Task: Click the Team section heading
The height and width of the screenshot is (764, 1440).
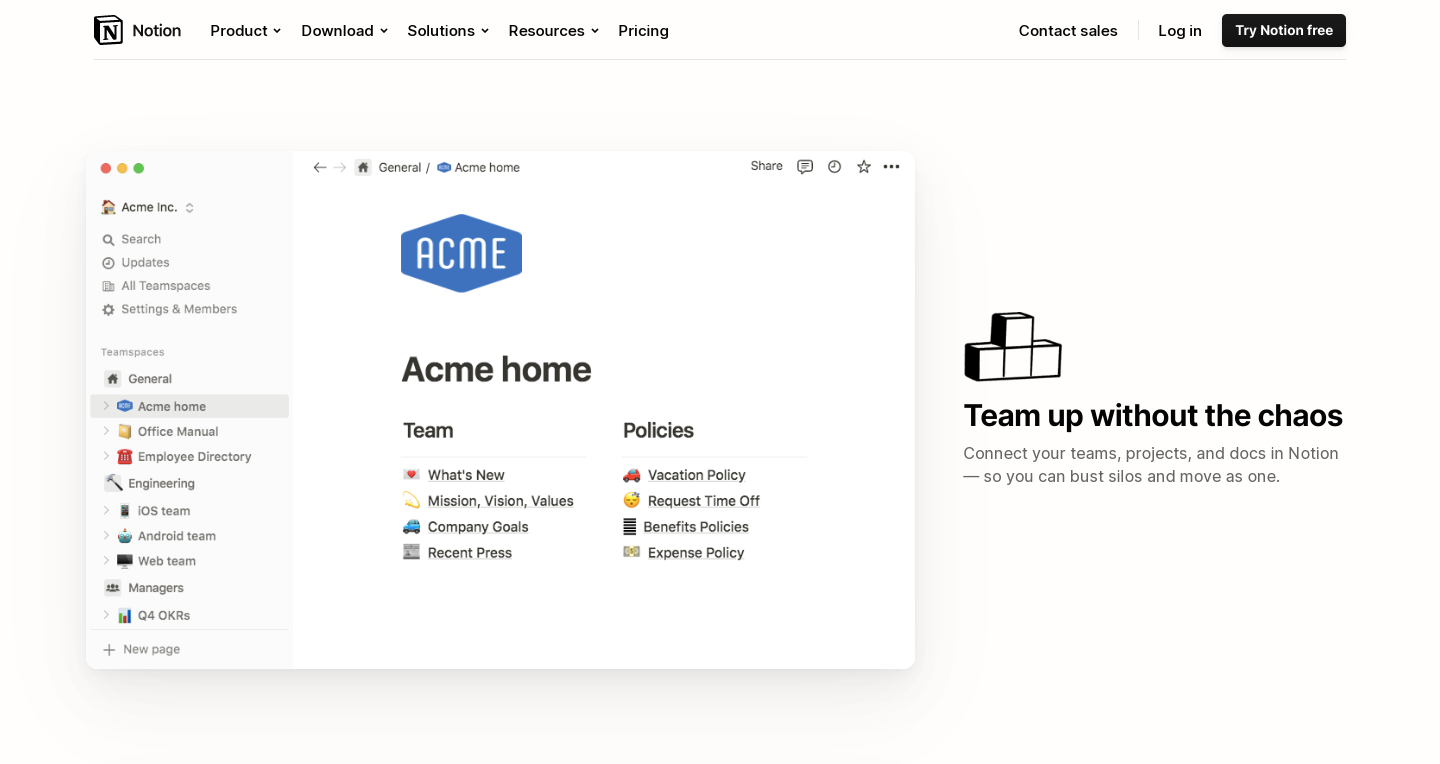Action: pos(428,431)
